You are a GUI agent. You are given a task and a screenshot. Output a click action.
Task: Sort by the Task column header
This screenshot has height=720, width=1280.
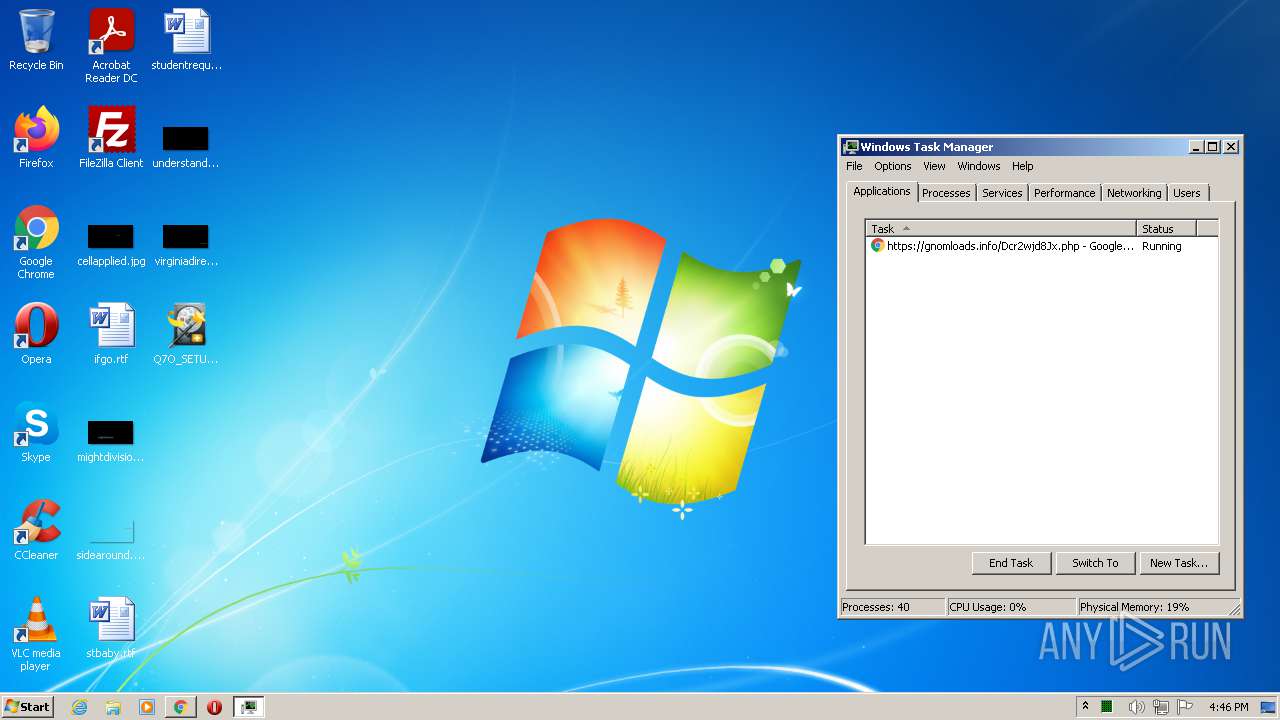pos(1001,228)
